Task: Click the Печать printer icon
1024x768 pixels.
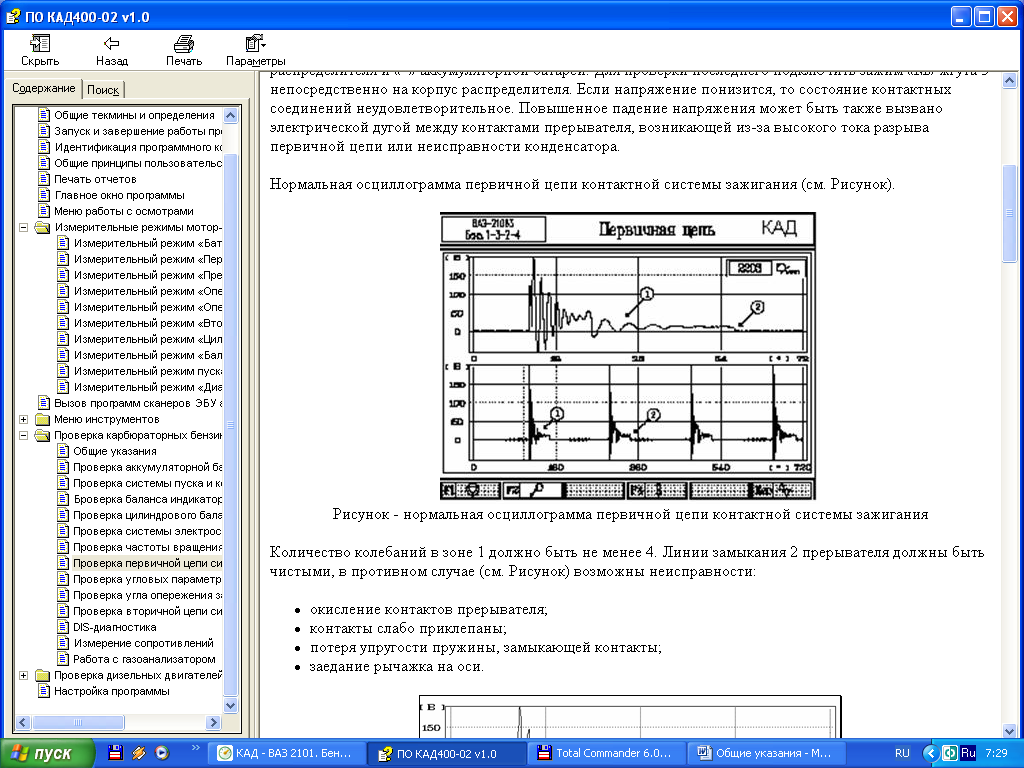Action: coord(184,44)
